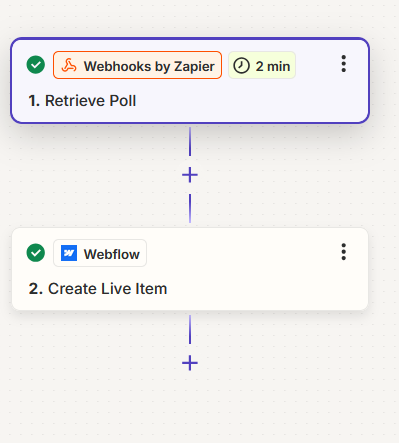The image size is (399, 443).
Task: Click connector line below Create Live Item card
Action: (x=190, y=329)
